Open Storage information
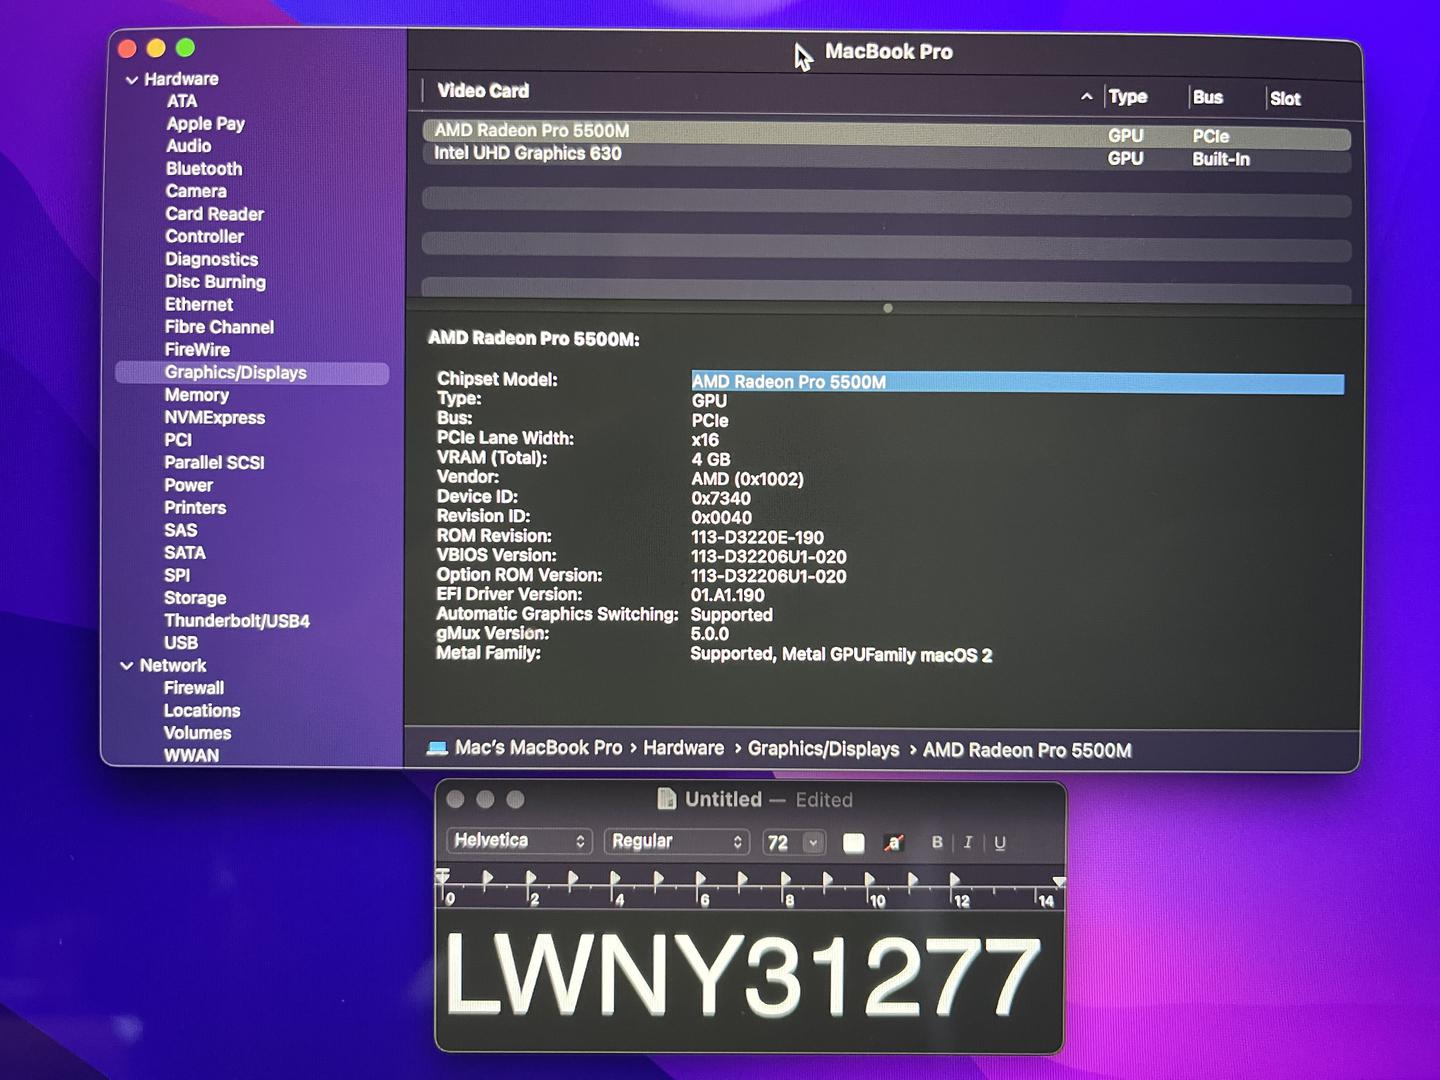 pyautogui.click(x=195, y=598)
